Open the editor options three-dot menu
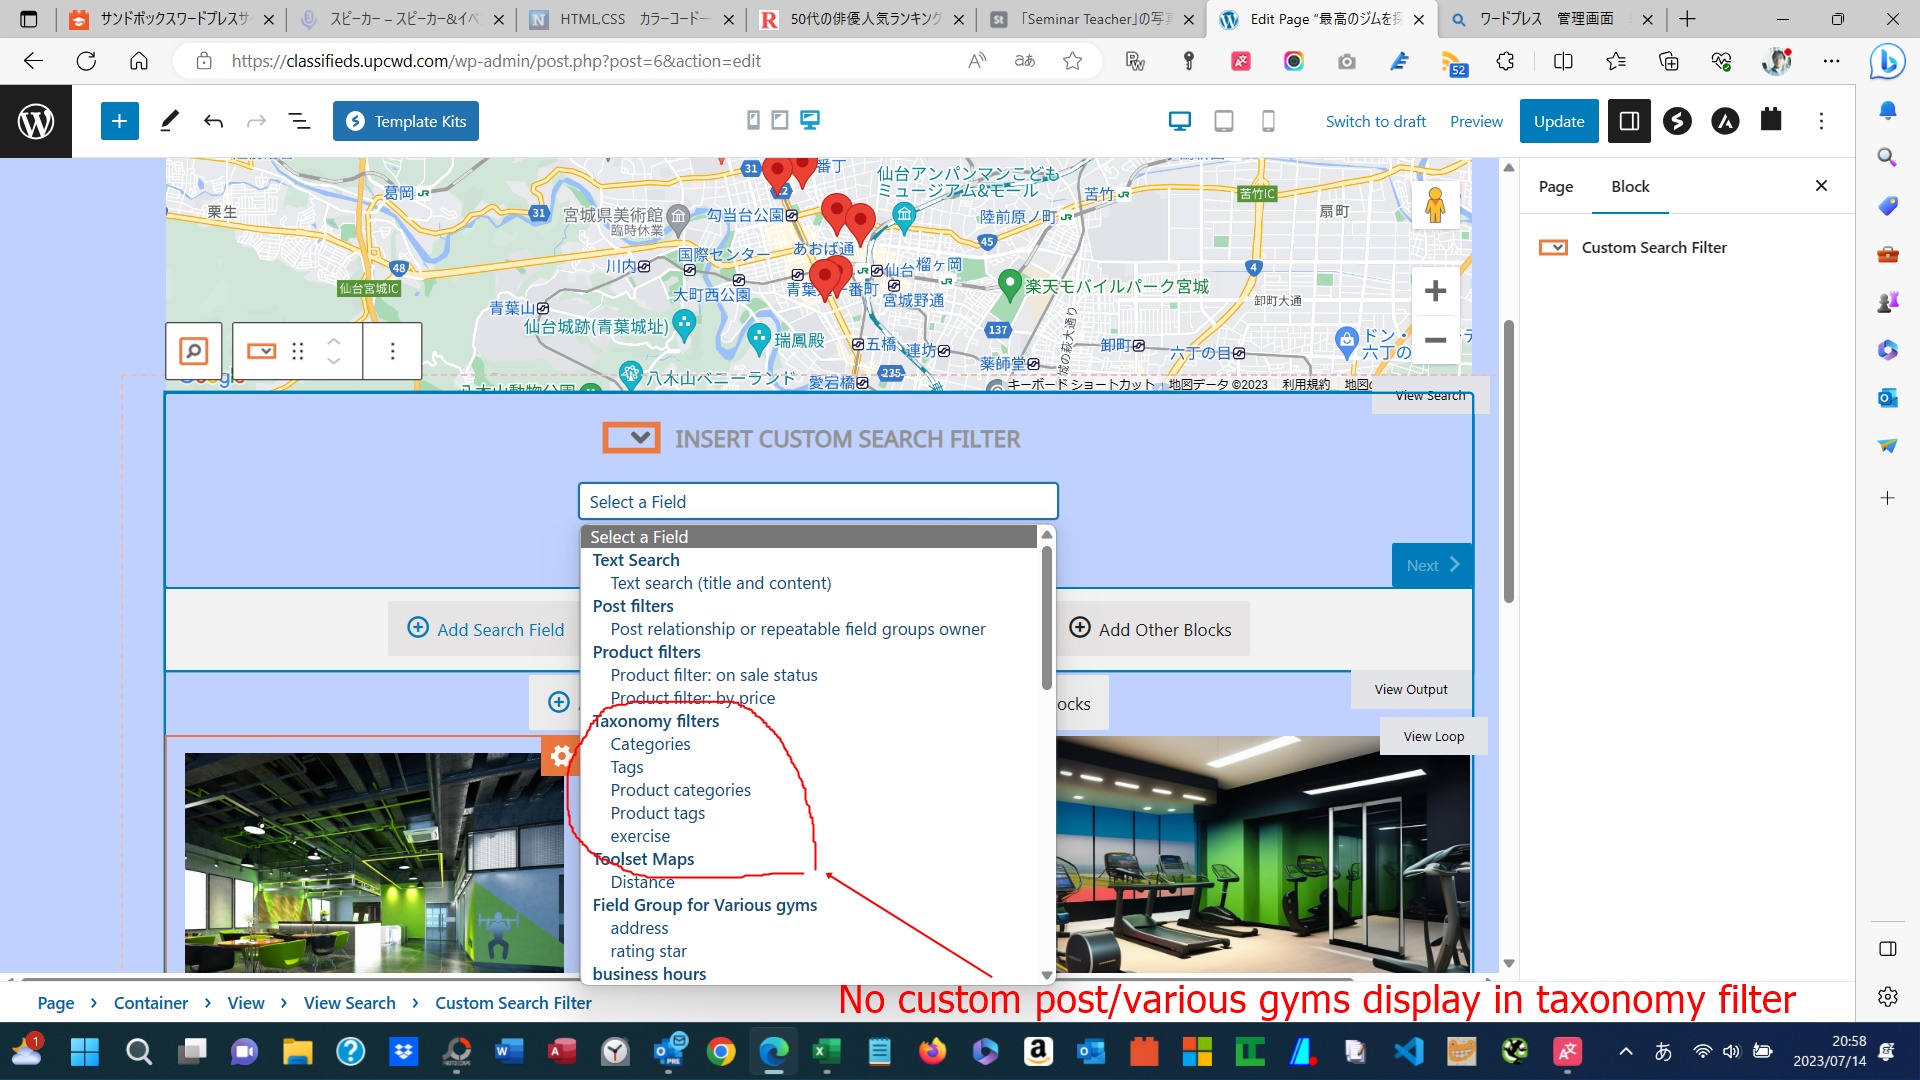 coord(1821,121)
